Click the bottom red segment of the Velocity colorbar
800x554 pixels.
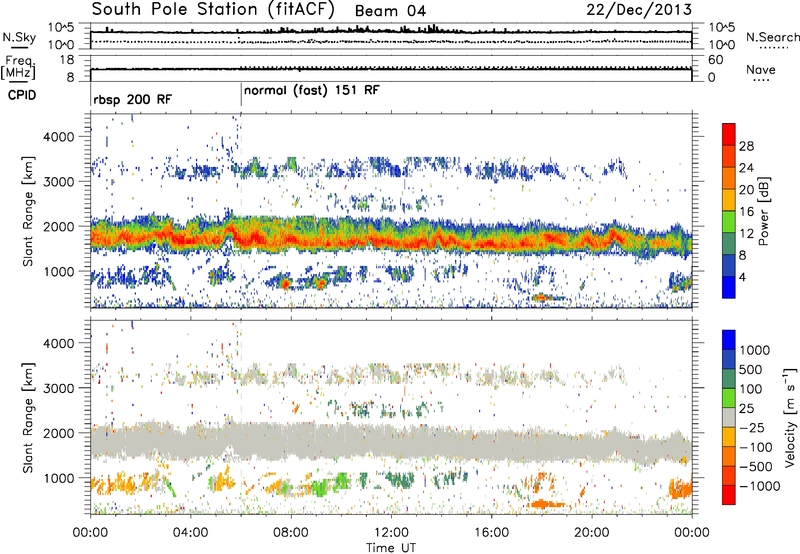(729, 495)
